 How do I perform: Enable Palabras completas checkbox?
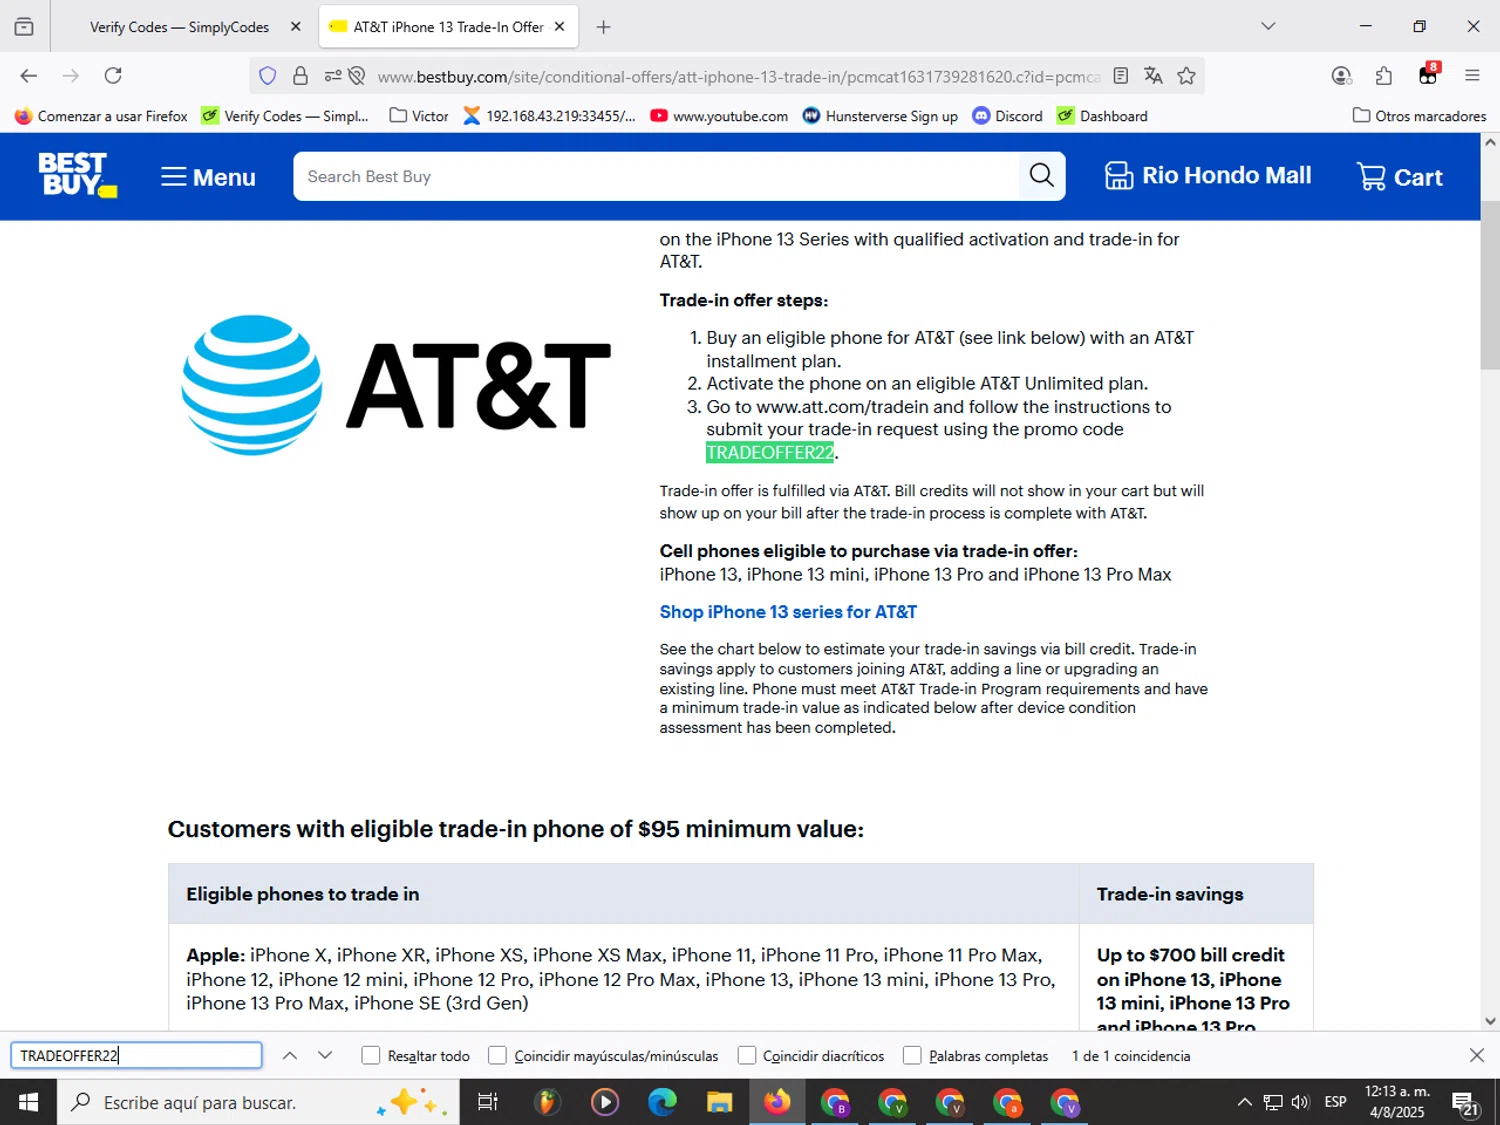pyautogui.click(x=912, y=1055)
